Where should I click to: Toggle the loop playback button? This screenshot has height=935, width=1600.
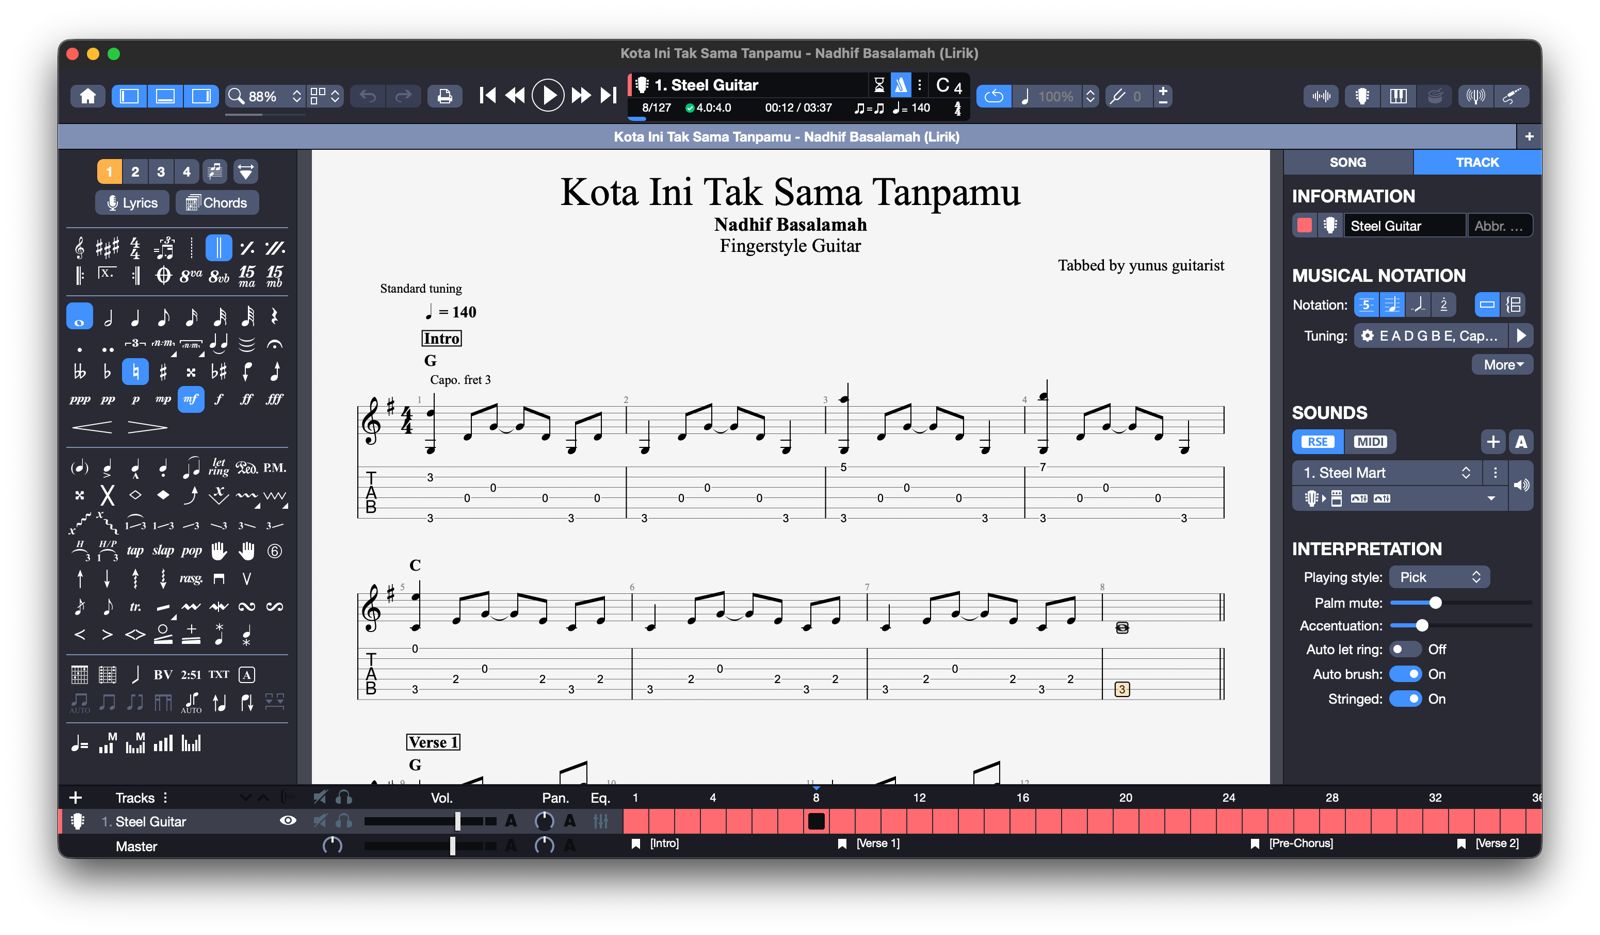[993, 96]
